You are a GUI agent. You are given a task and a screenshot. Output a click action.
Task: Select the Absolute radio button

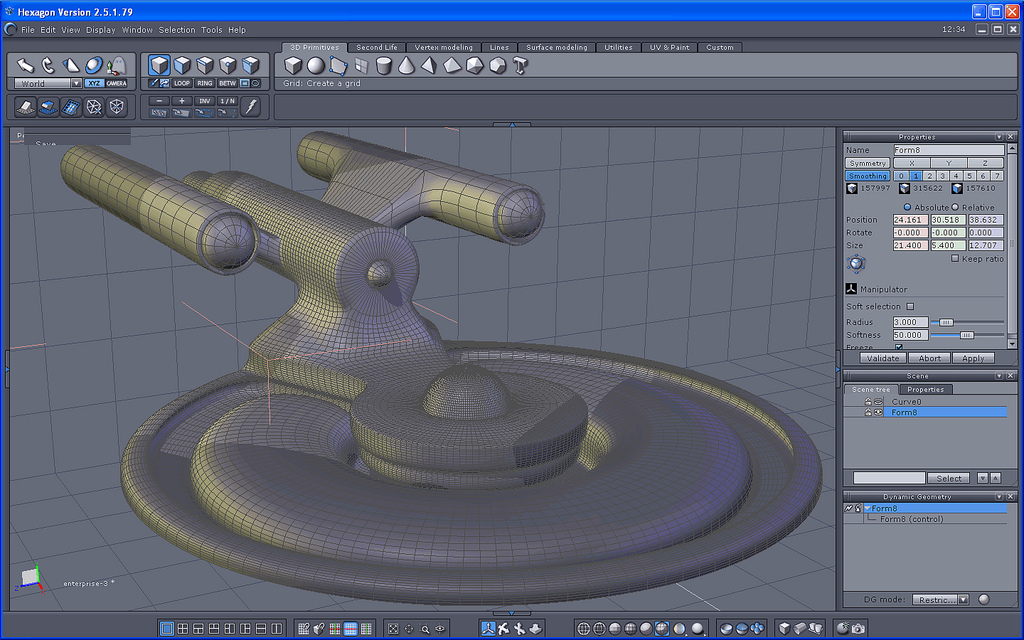(x=907, y=207)
